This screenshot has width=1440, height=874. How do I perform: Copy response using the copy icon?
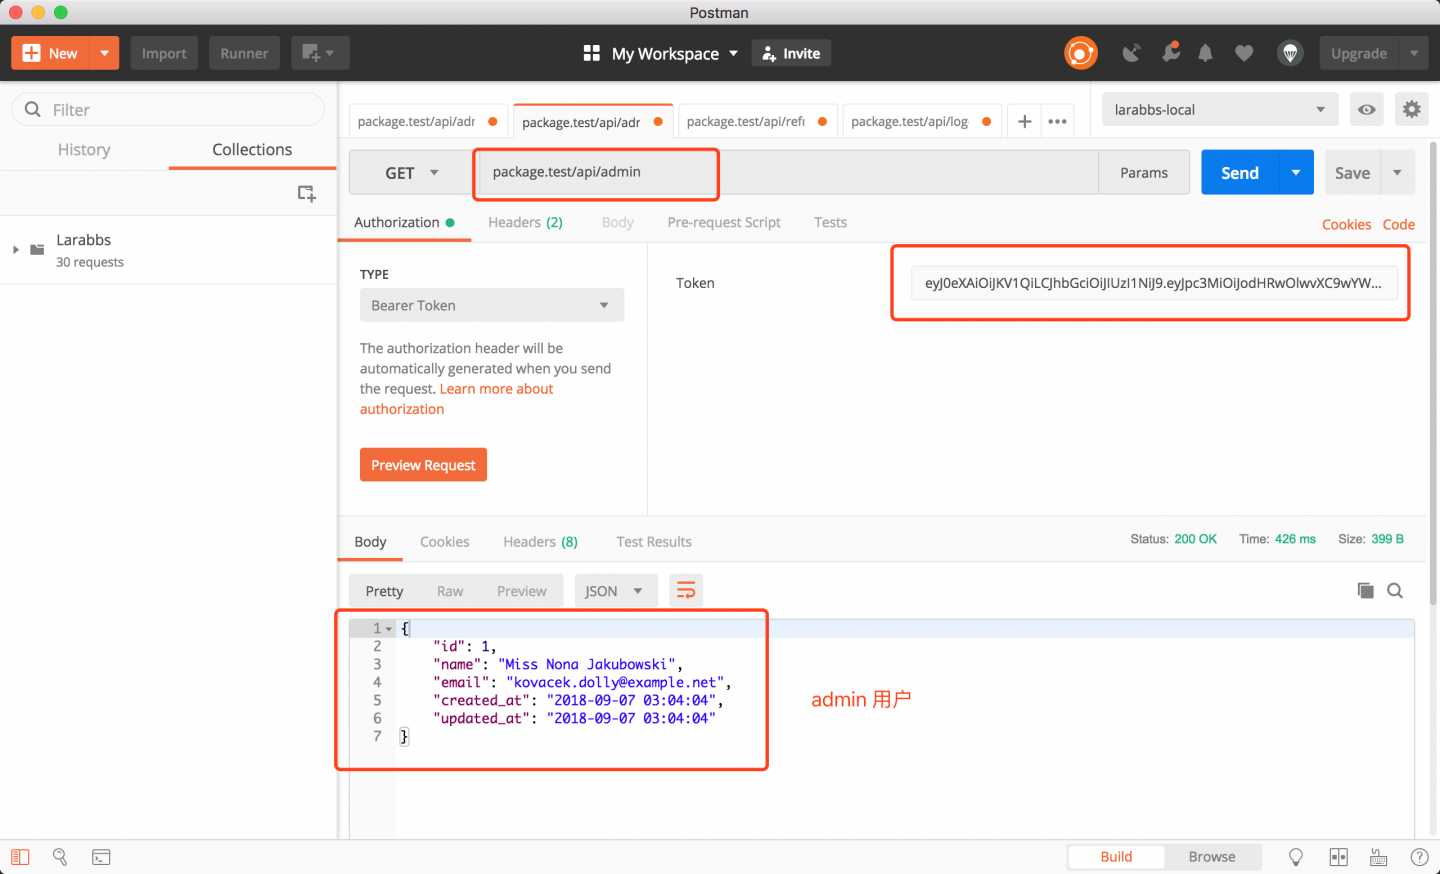point(1365,590)
